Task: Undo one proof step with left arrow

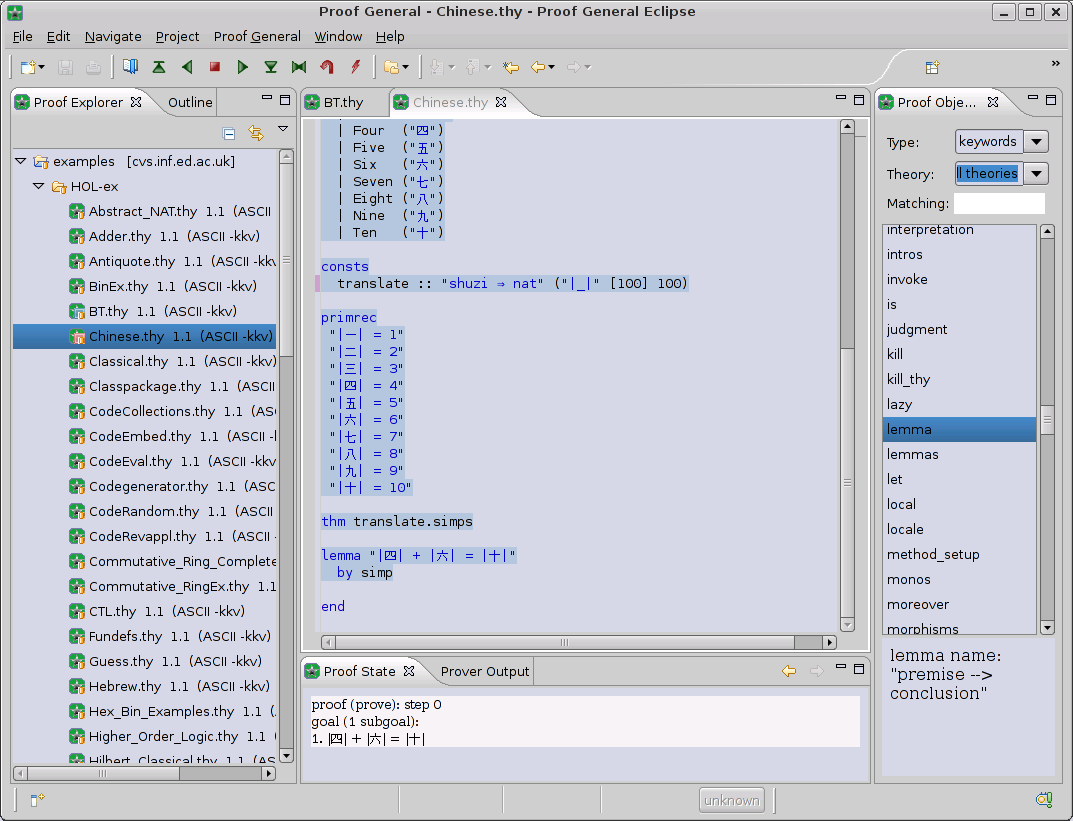Action: [x=187, y=67]
